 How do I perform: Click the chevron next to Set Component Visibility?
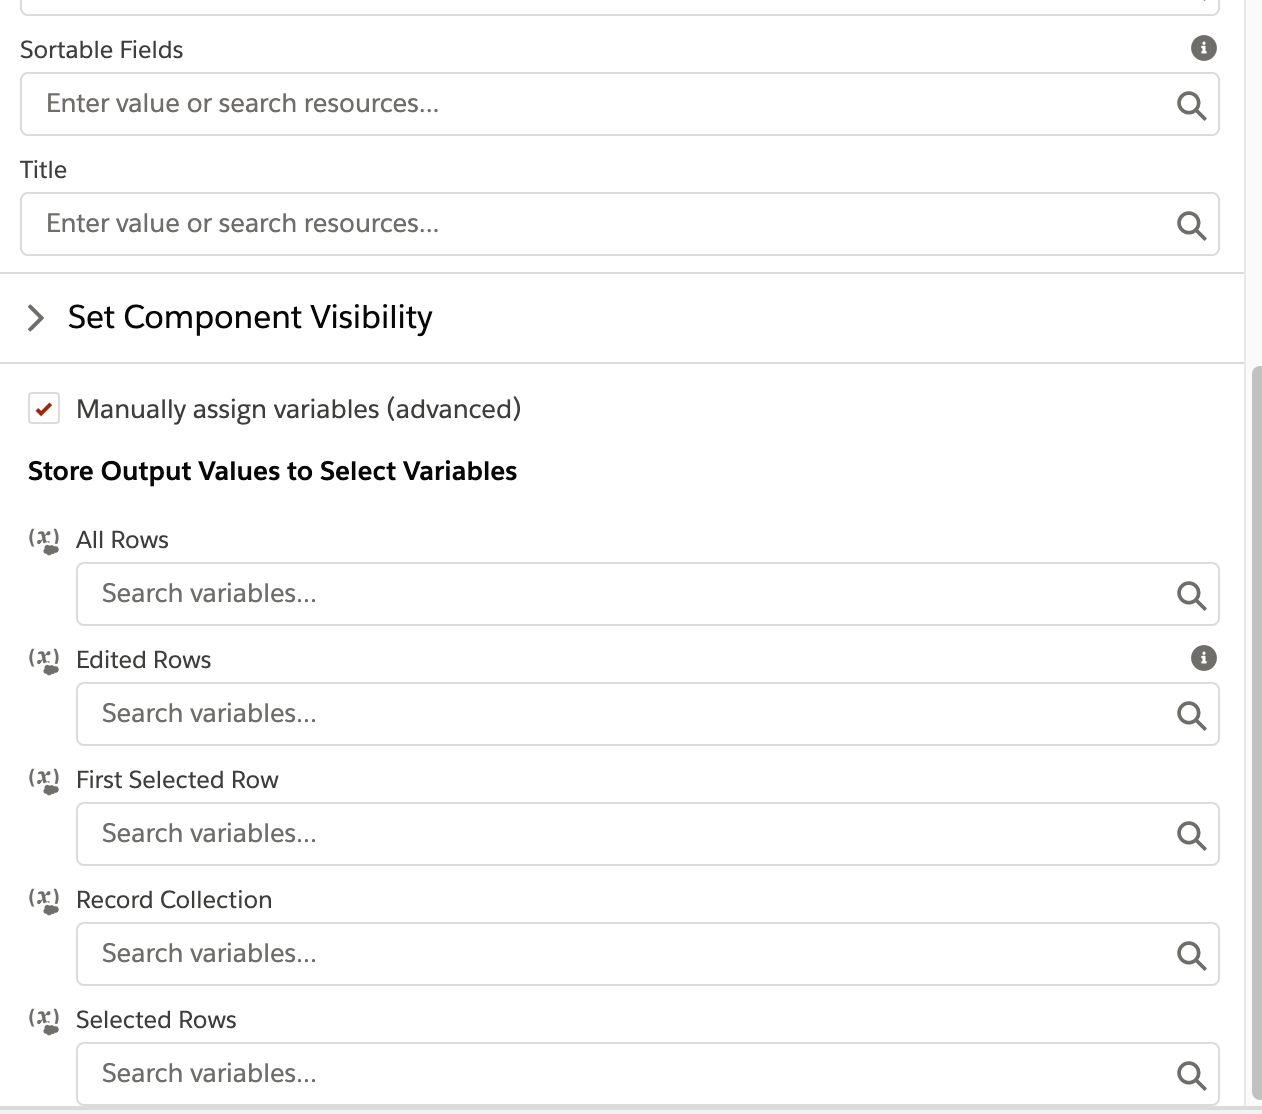point(36,317)
